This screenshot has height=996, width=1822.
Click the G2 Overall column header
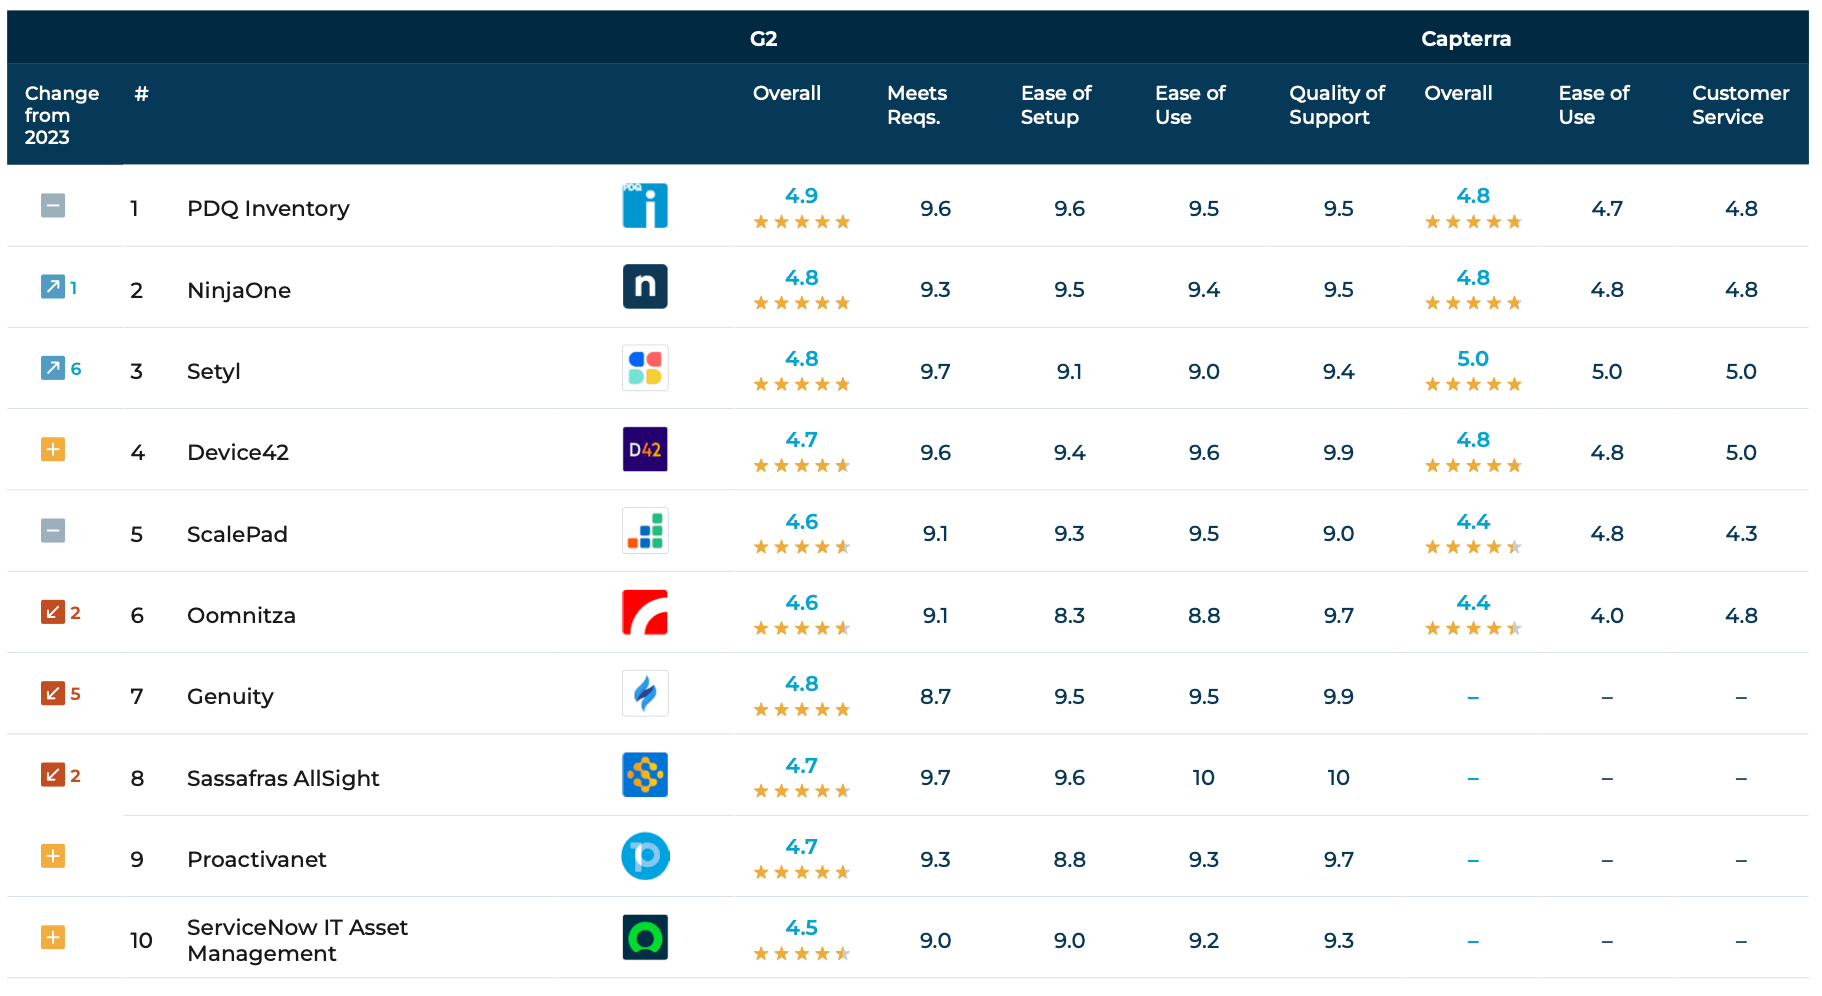click(x=786, y=93)
